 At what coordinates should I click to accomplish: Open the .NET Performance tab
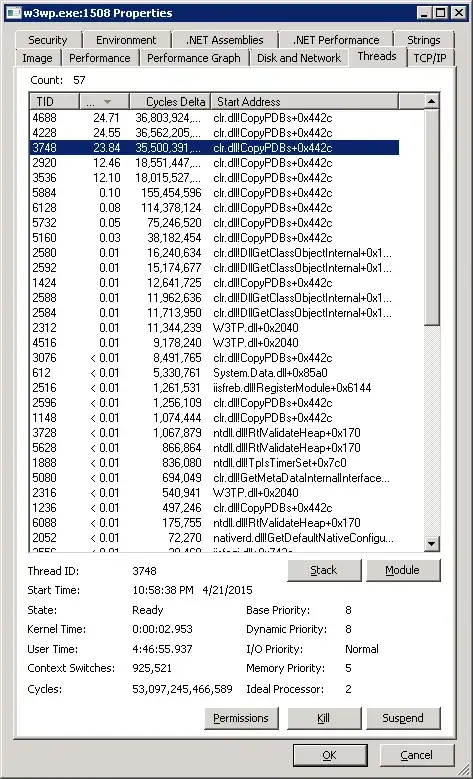[x=336, y=40]
